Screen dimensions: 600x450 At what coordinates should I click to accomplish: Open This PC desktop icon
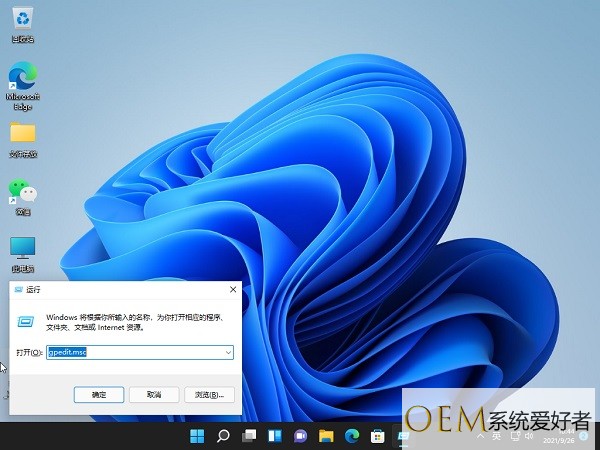22,249
